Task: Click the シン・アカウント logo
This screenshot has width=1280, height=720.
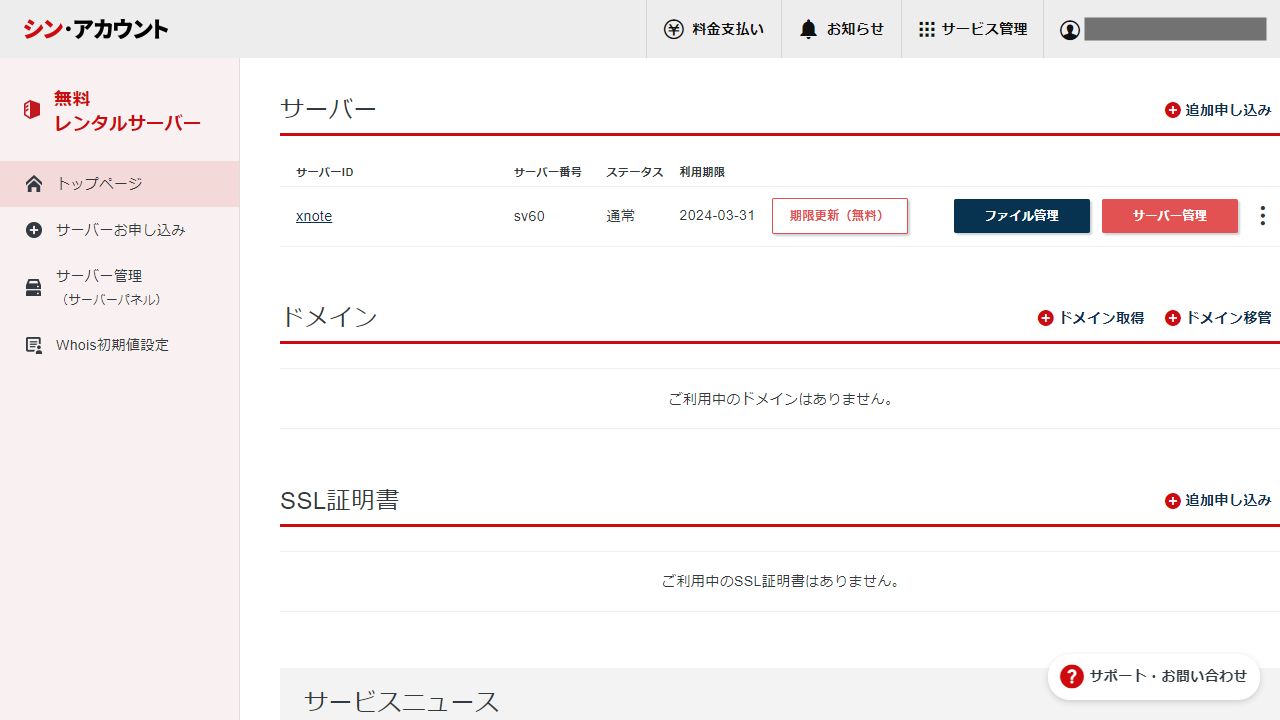Action: pyautogui.click(x=96, y=29)
